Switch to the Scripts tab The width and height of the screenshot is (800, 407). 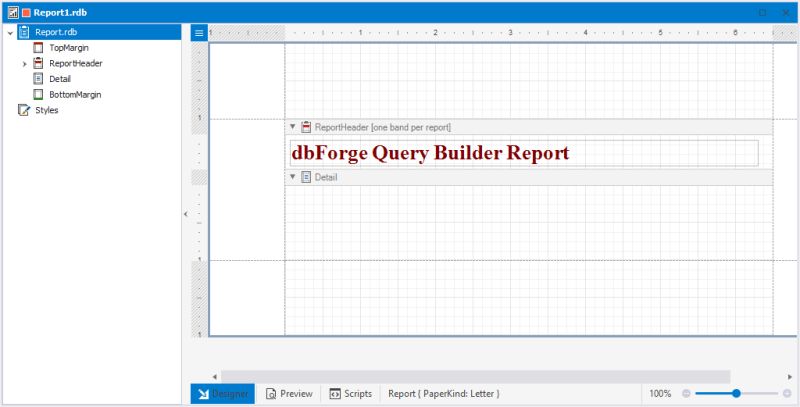(x=351, y=394)
